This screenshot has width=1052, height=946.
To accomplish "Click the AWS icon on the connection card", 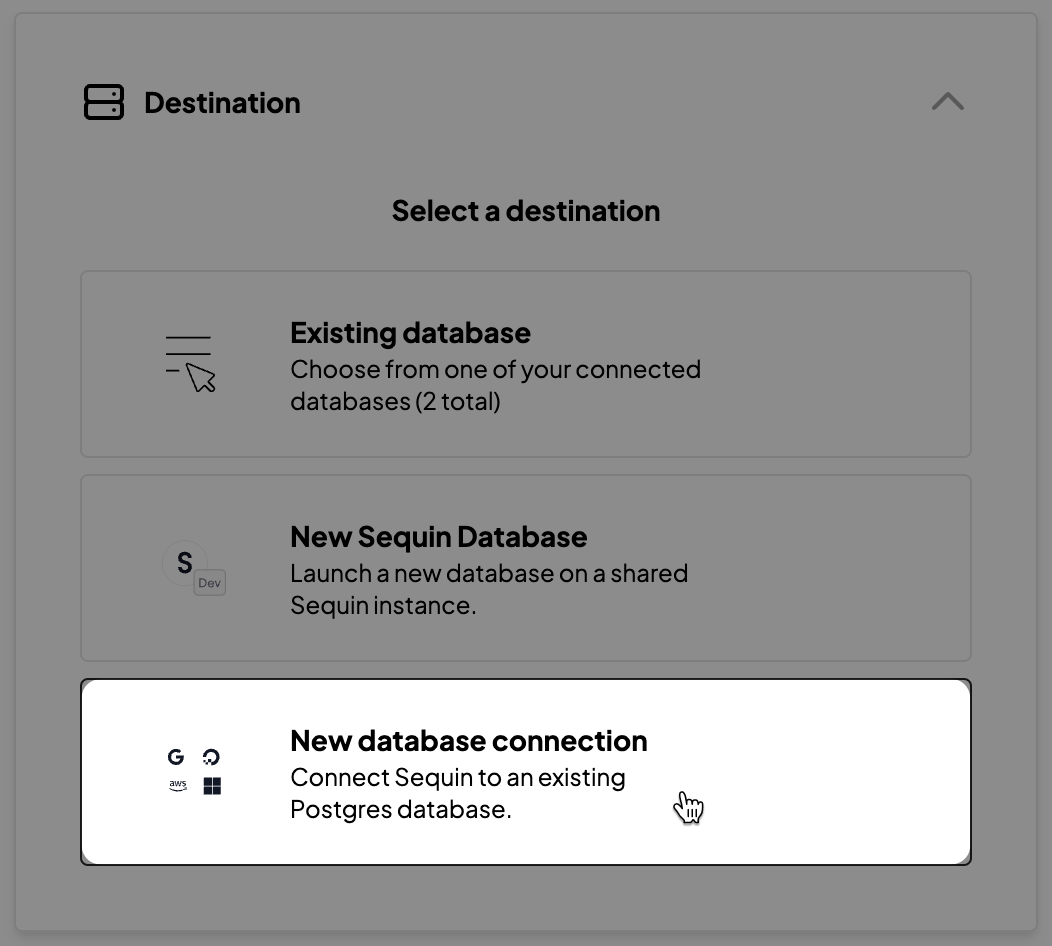I will [x=177, y=786].
